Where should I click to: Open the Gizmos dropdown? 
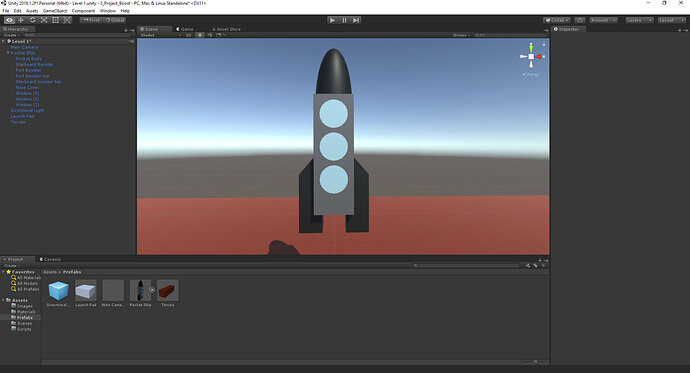pos(462,35)
